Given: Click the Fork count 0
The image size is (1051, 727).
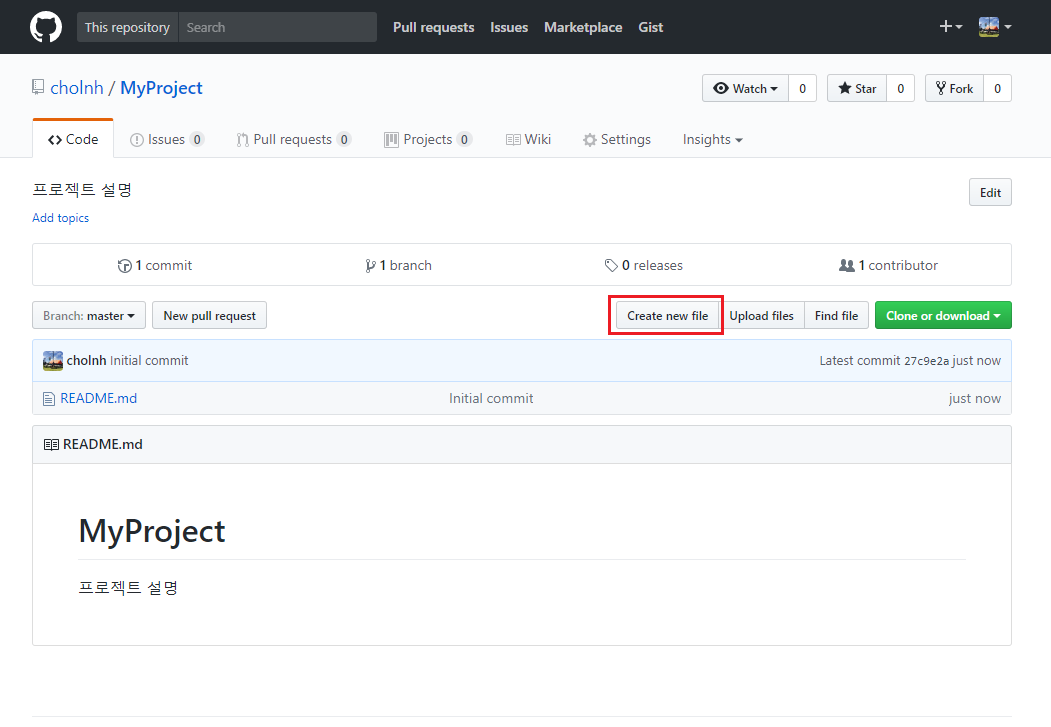Looking at the screenshot, I should pos(997,88).
